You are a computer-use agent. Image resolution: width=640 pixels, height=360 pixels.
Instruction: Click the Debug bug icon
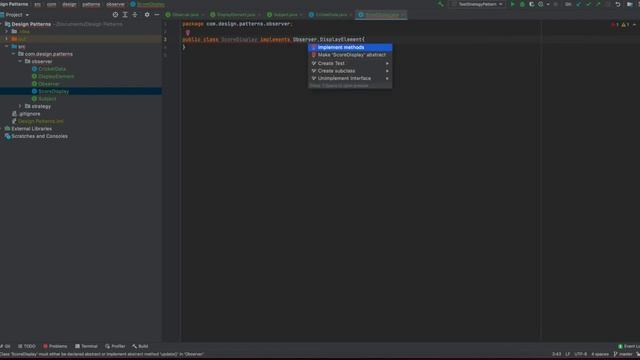522,4
